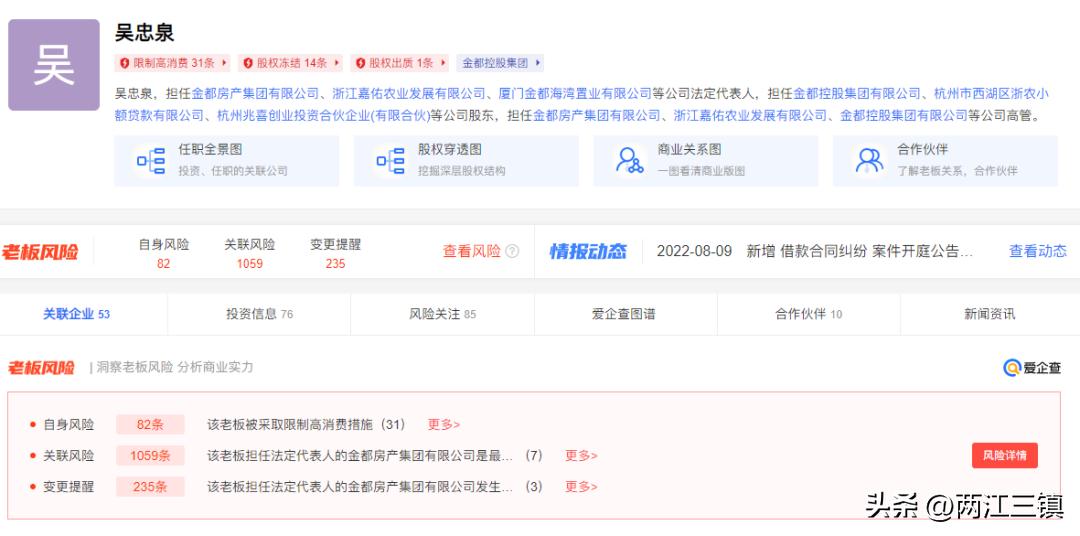The image size is (1080, 536).
Task: Click the purple 吴 avatar thumbnail
Action: coord(54,65)
